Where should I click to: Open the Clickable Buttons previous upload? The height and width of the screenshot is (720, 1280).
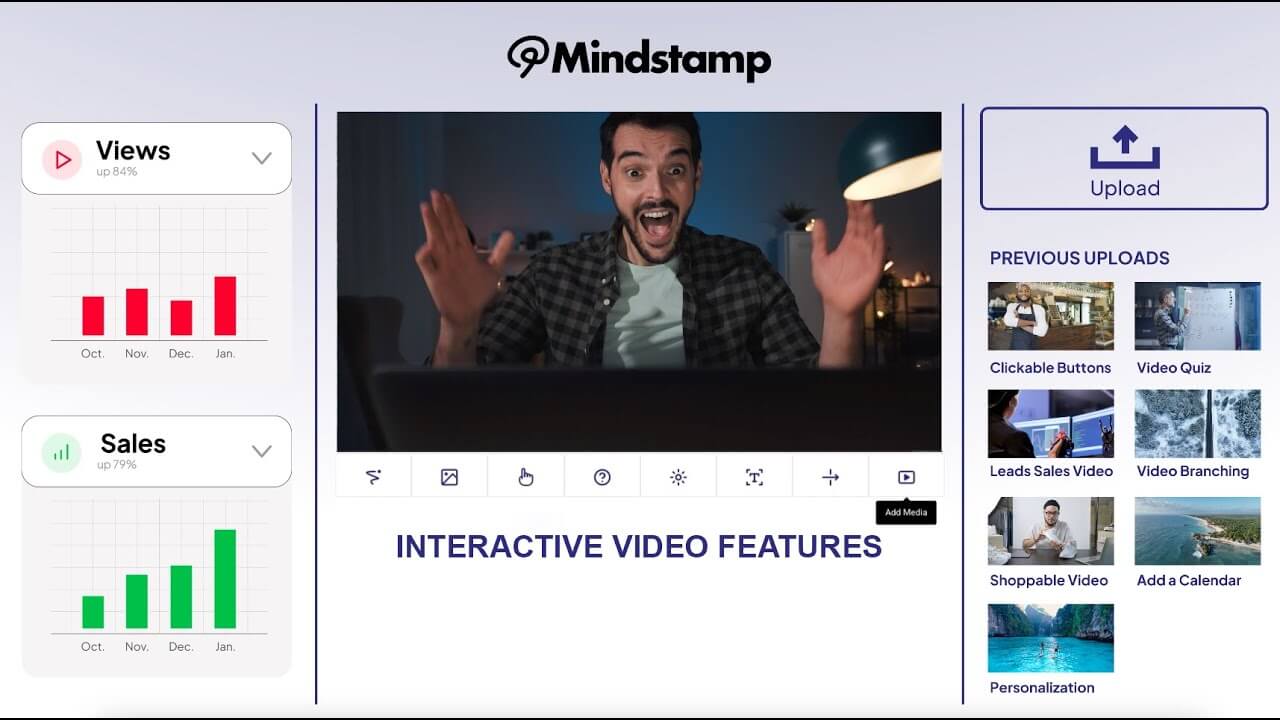coord(1050,315)
